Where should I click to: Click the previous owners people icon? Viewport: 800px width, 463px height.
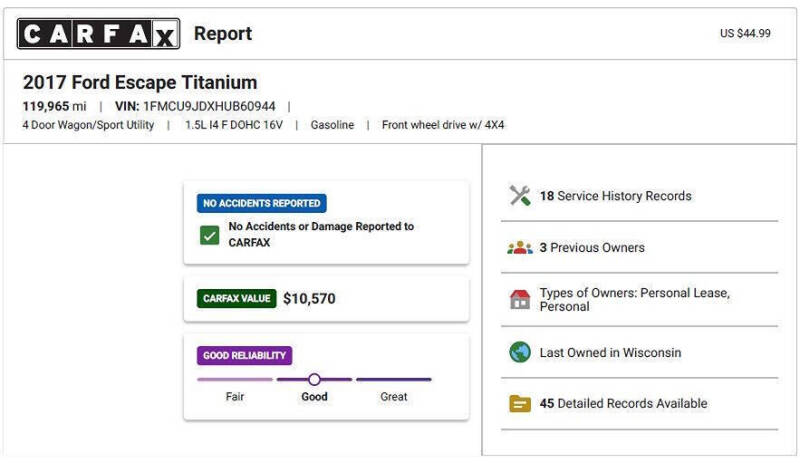click(x=520, y=248)
